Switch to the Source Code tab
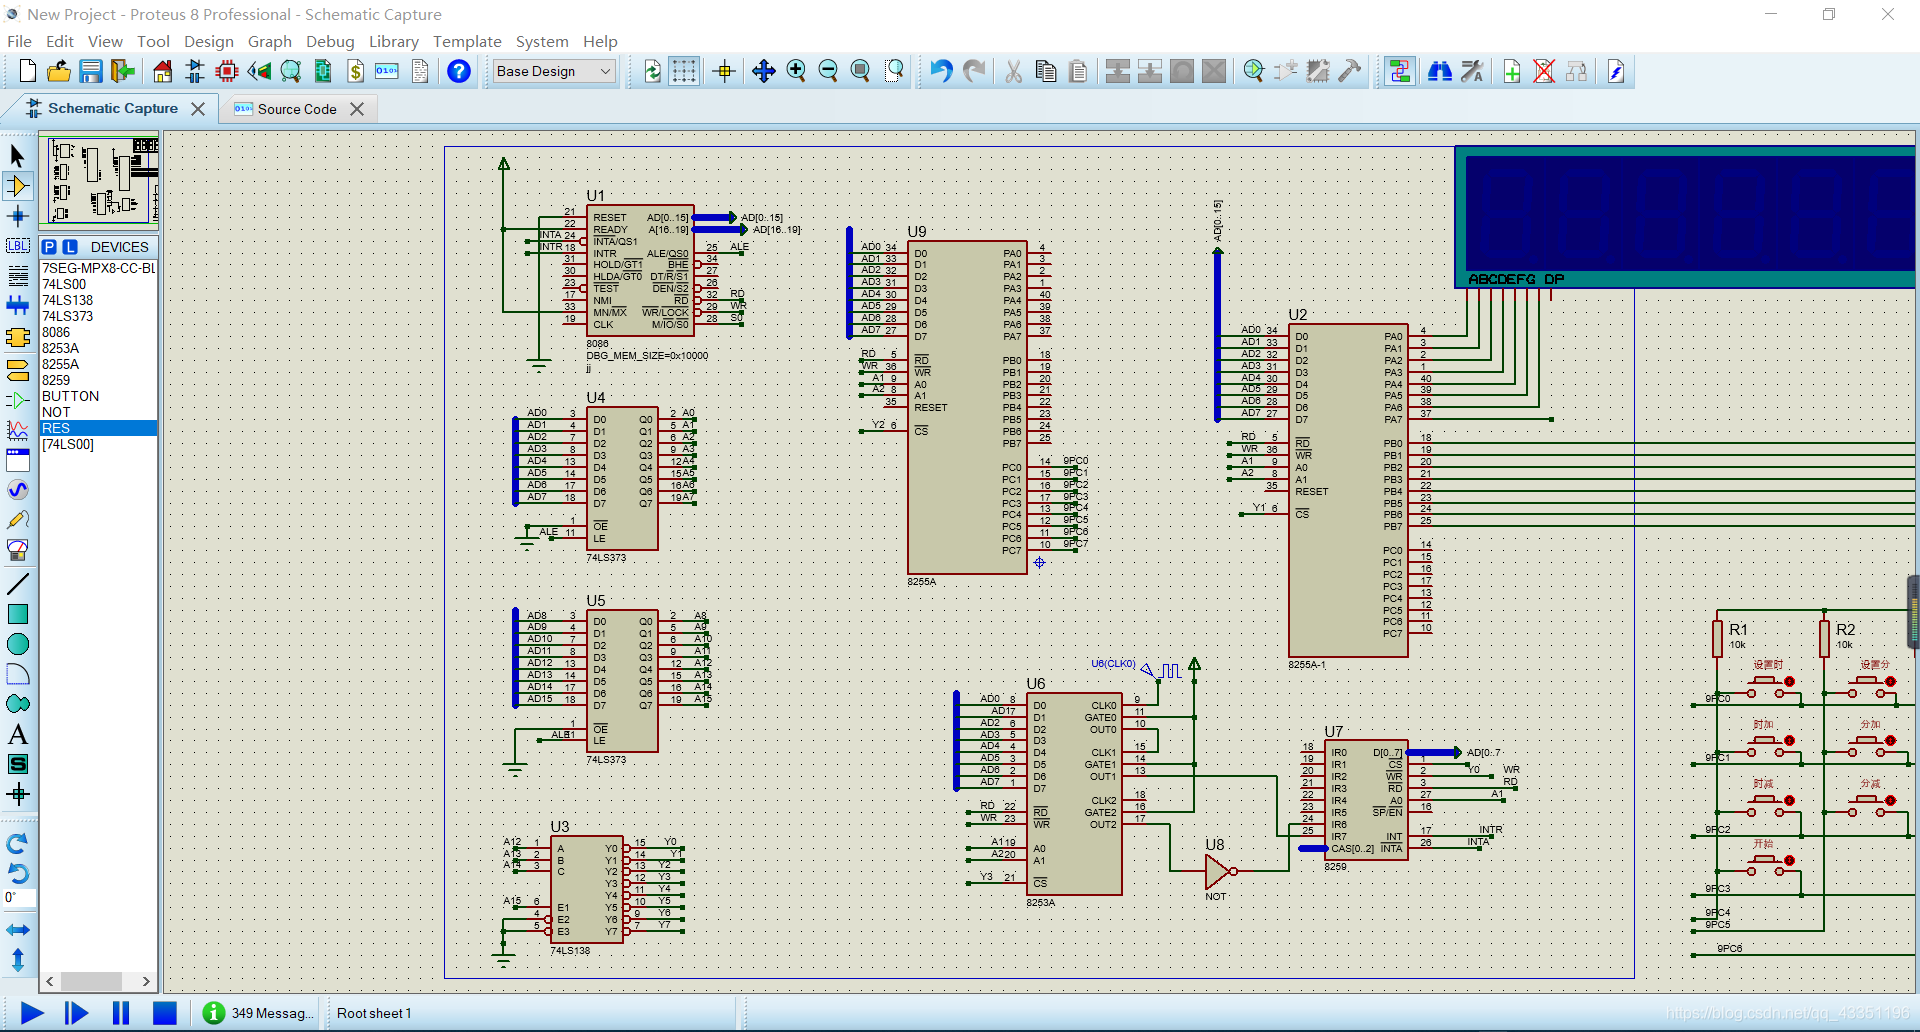The height and width of the screenshot is (1032, 1920). [x=296, y=109]
